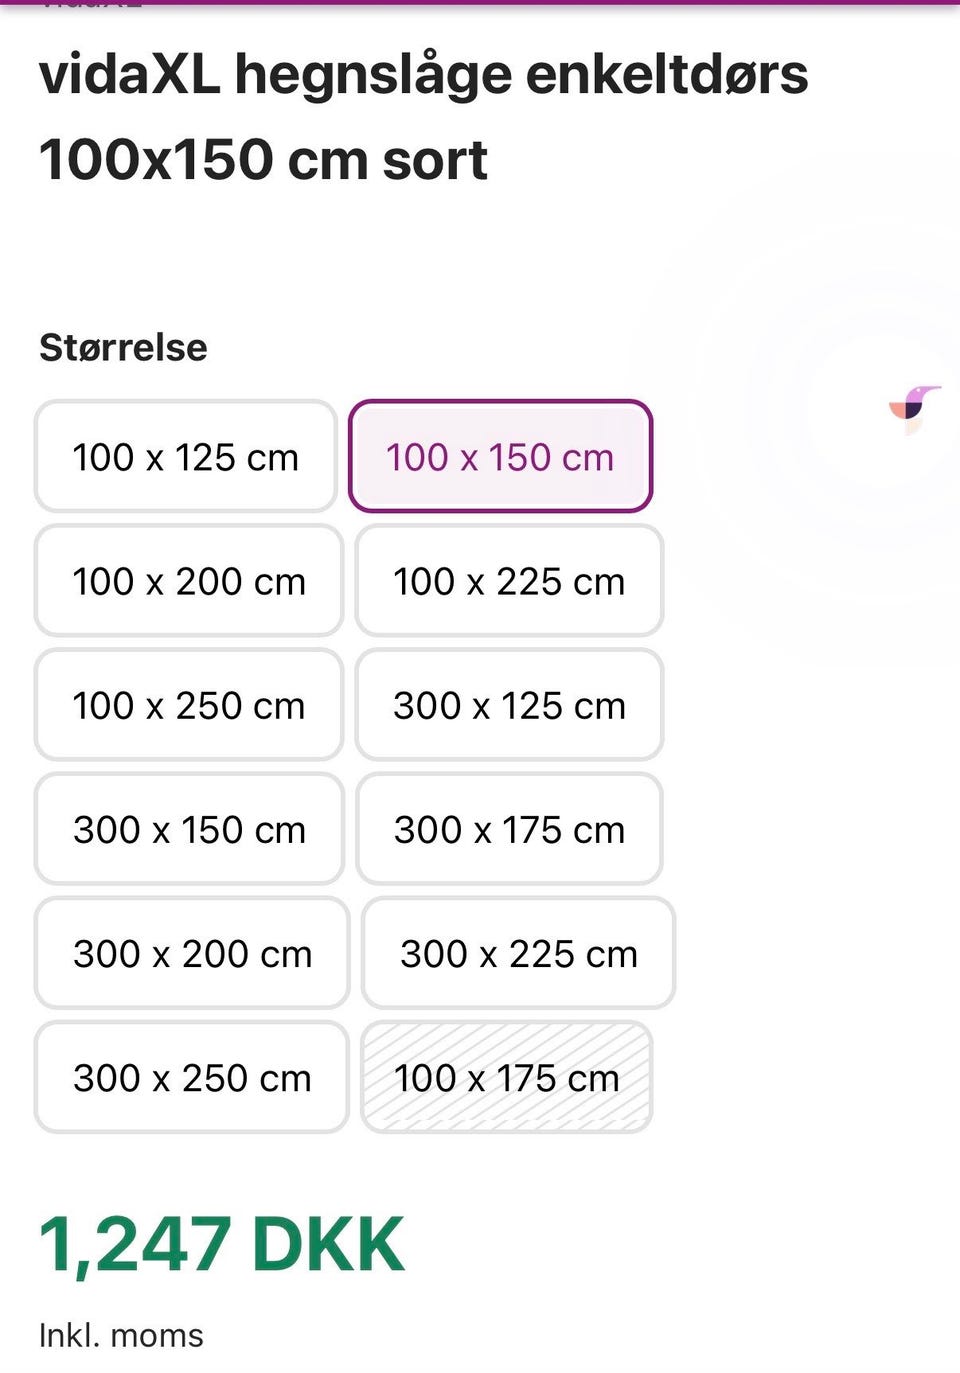The height and width of the screenshot is (1373, 960).
Task: Tap the hummingbird assistant icon
Action: [x=914, y=407]
